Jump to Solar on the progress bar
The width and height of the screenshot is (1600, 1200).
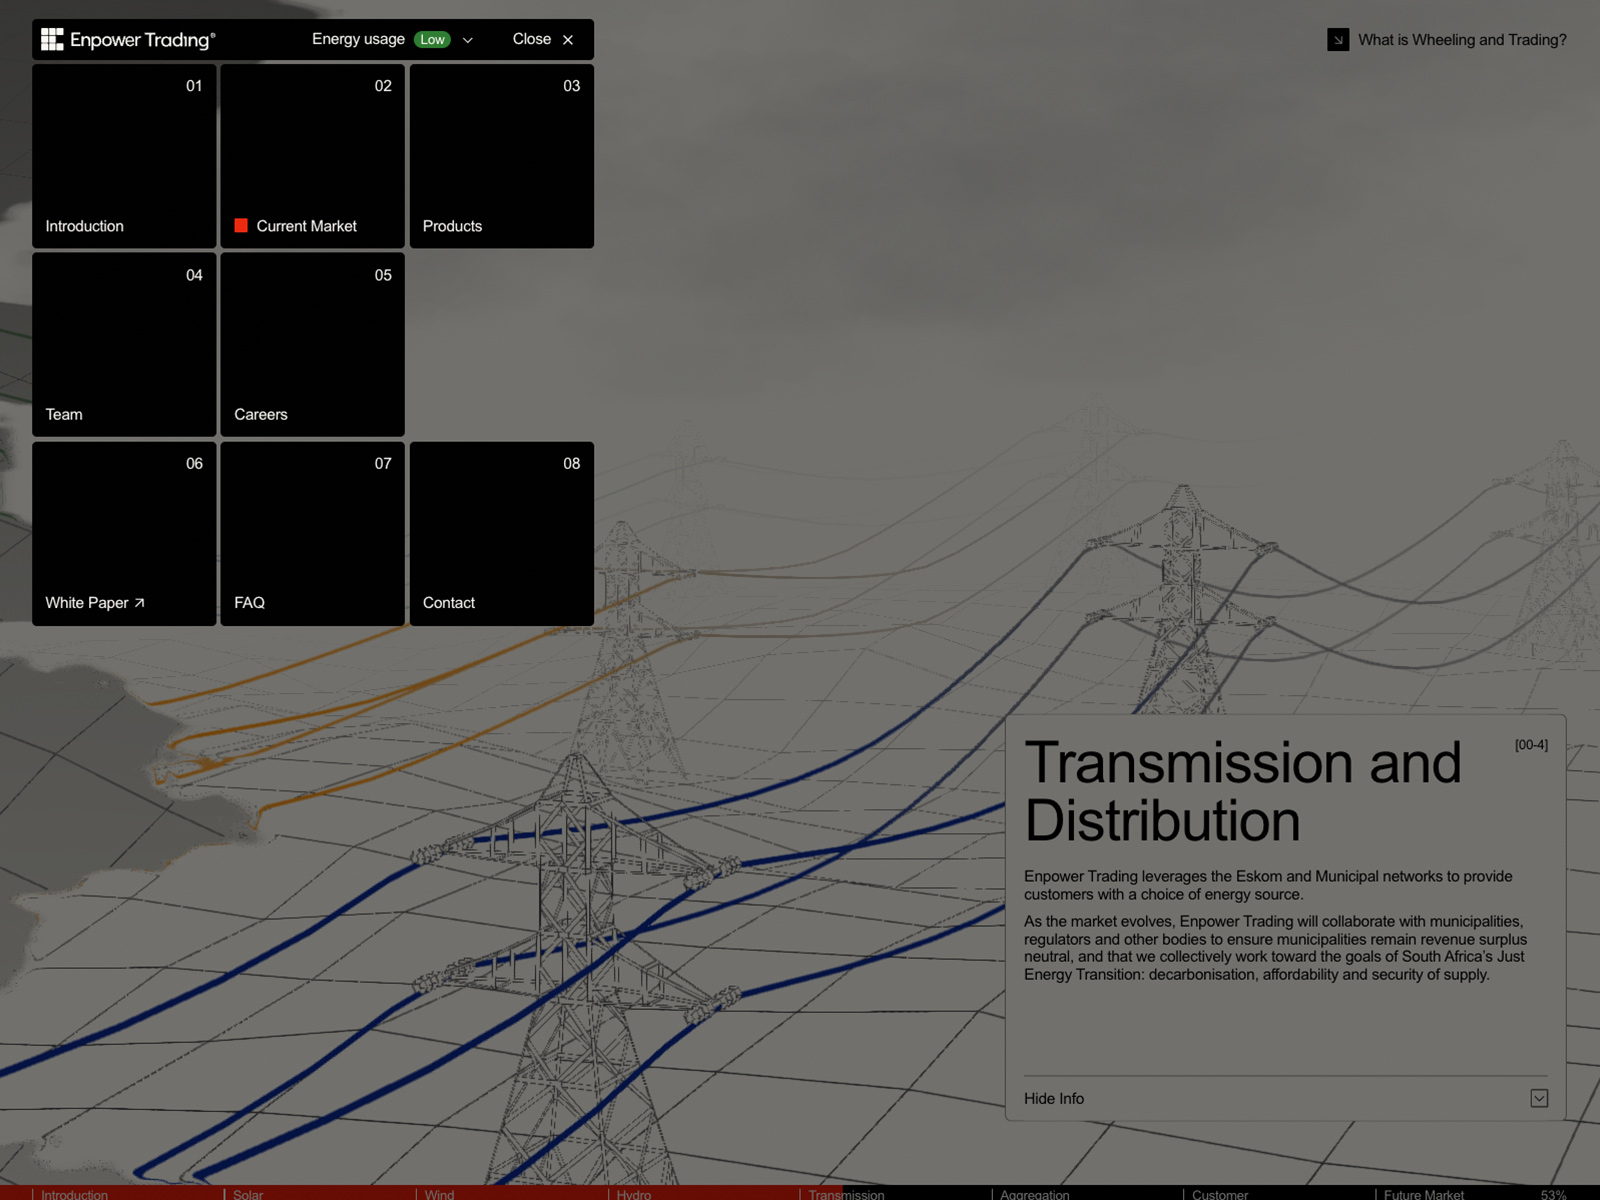(x=248, y=1194)
